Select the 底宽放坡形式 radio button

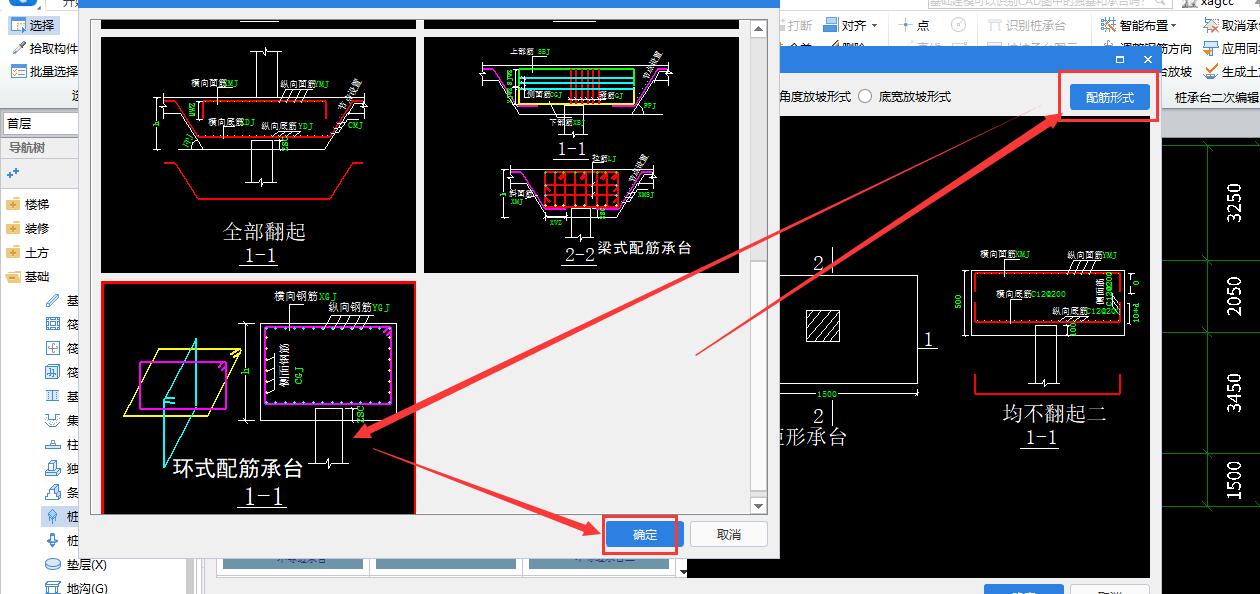click(x=865, y=96)
